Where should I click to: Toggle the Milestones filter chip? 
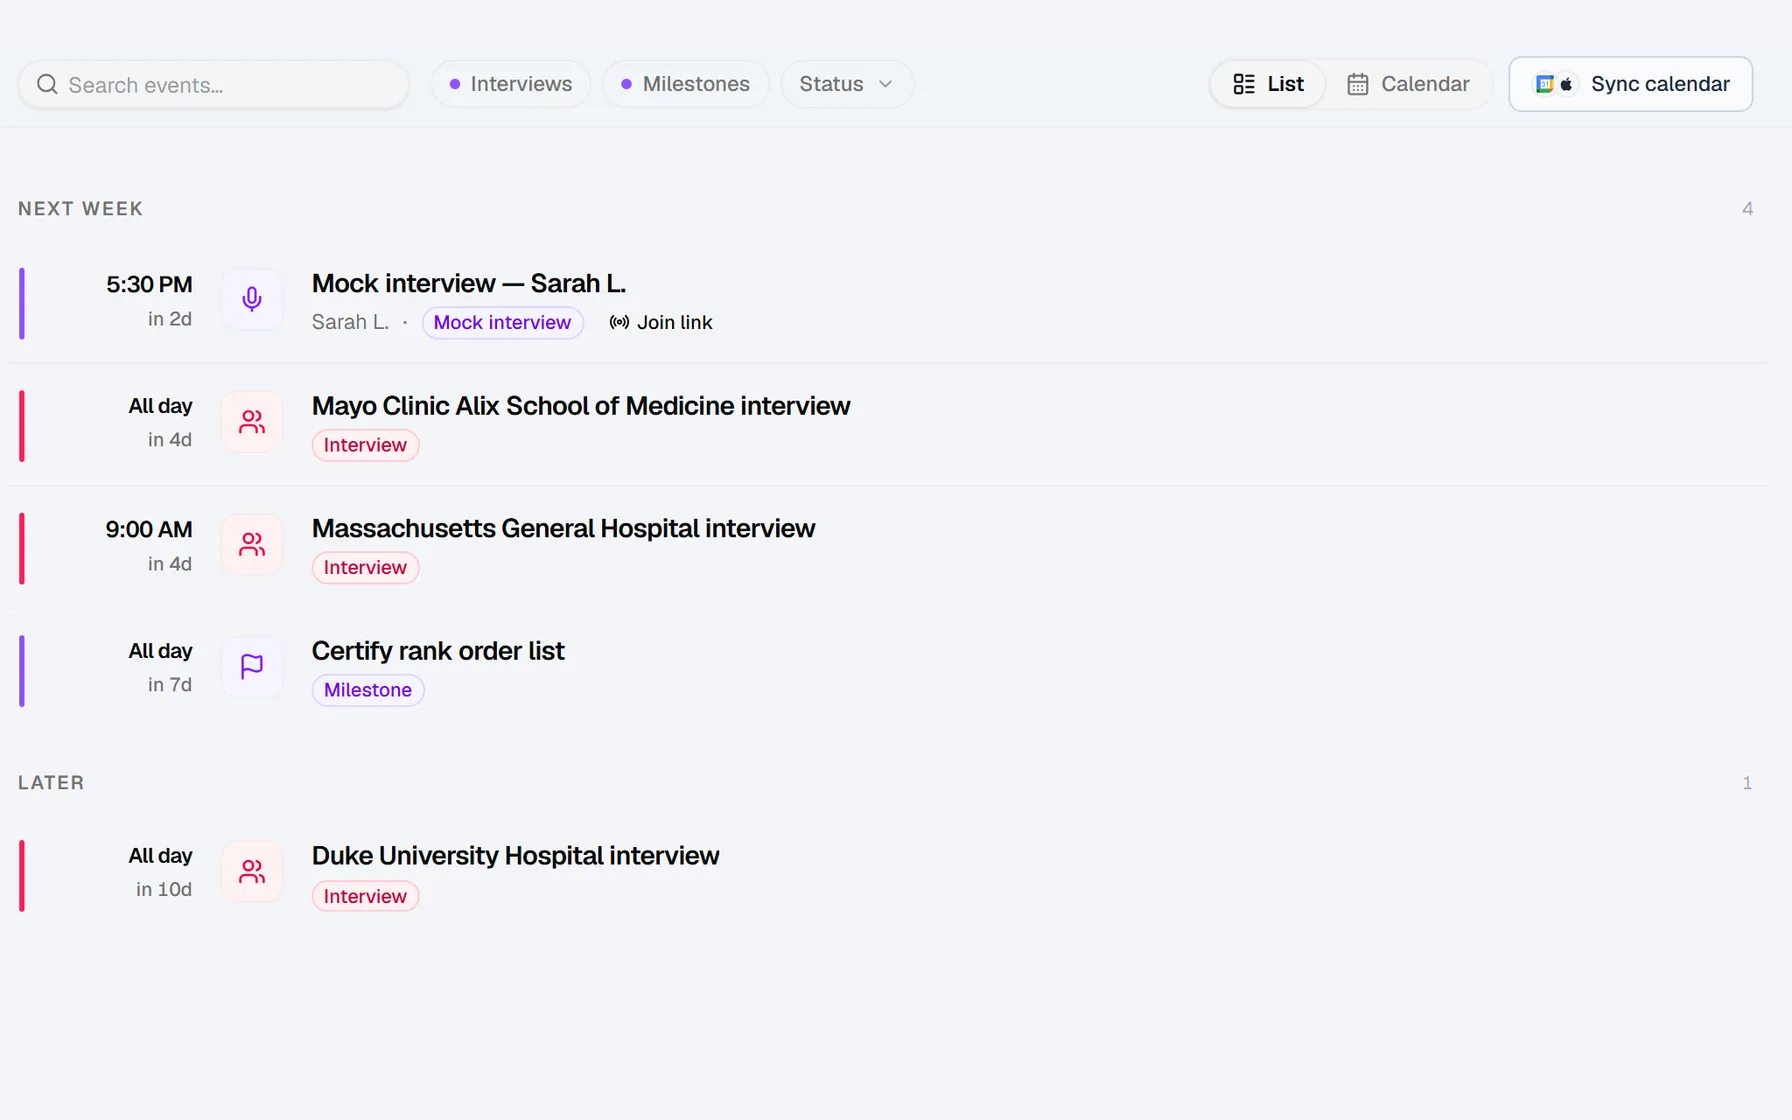[686, 84]
